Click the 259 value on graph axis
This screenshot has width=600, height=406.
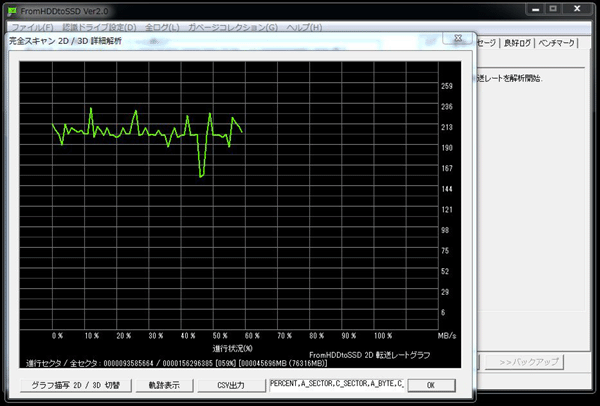447,86
